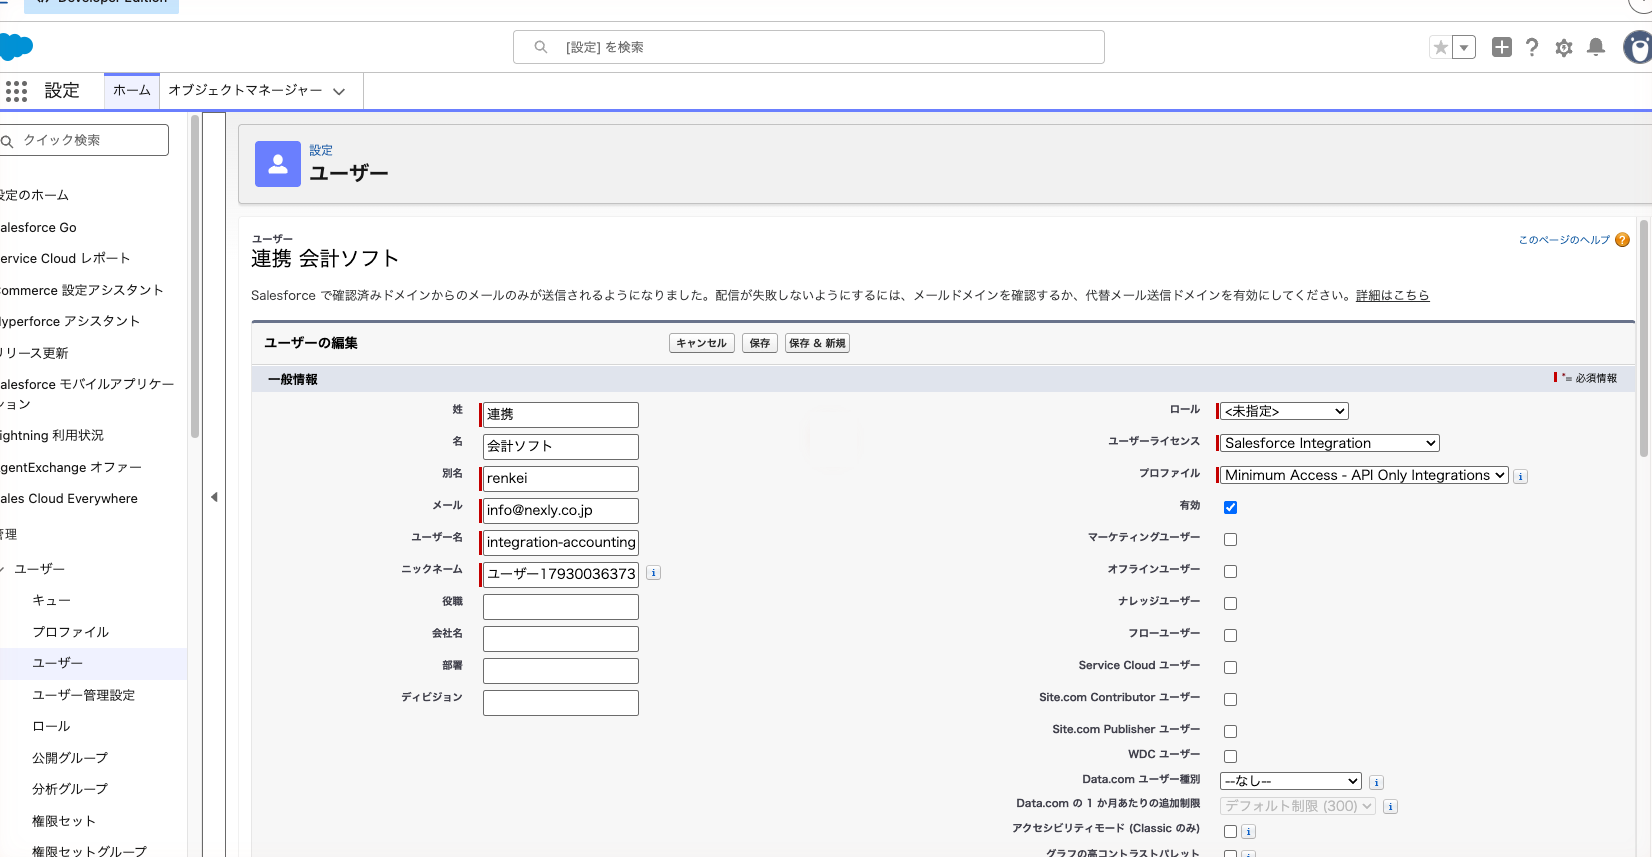This screenshot has width=1652, height=857.
Task: Open the オブジェクトマネージャー tab
Action: click(x=245, y=90)
